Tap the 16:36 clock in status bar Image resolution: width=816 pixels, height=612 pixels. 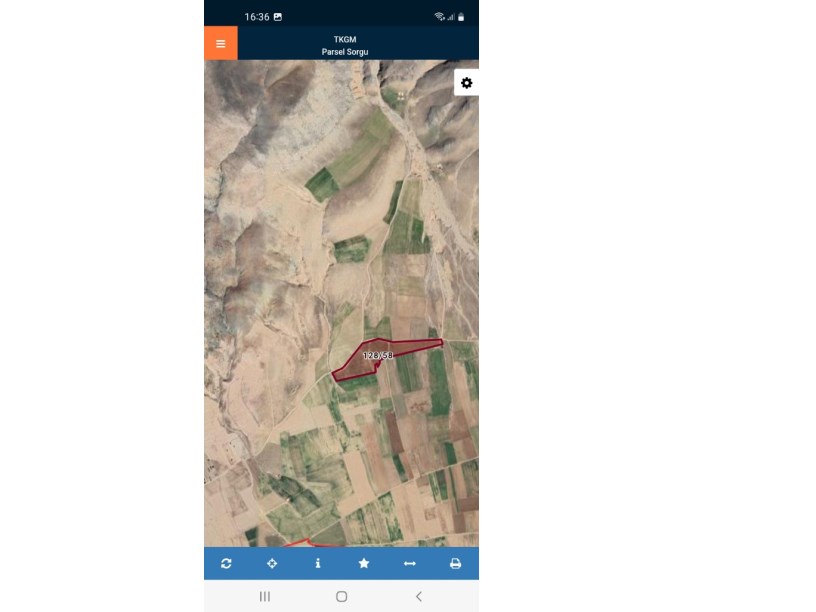pos(257,17)
